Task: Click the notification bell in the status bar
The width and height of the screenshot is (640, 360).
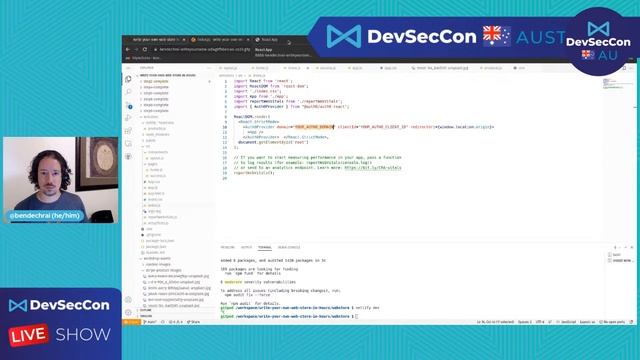Action: 631,322
